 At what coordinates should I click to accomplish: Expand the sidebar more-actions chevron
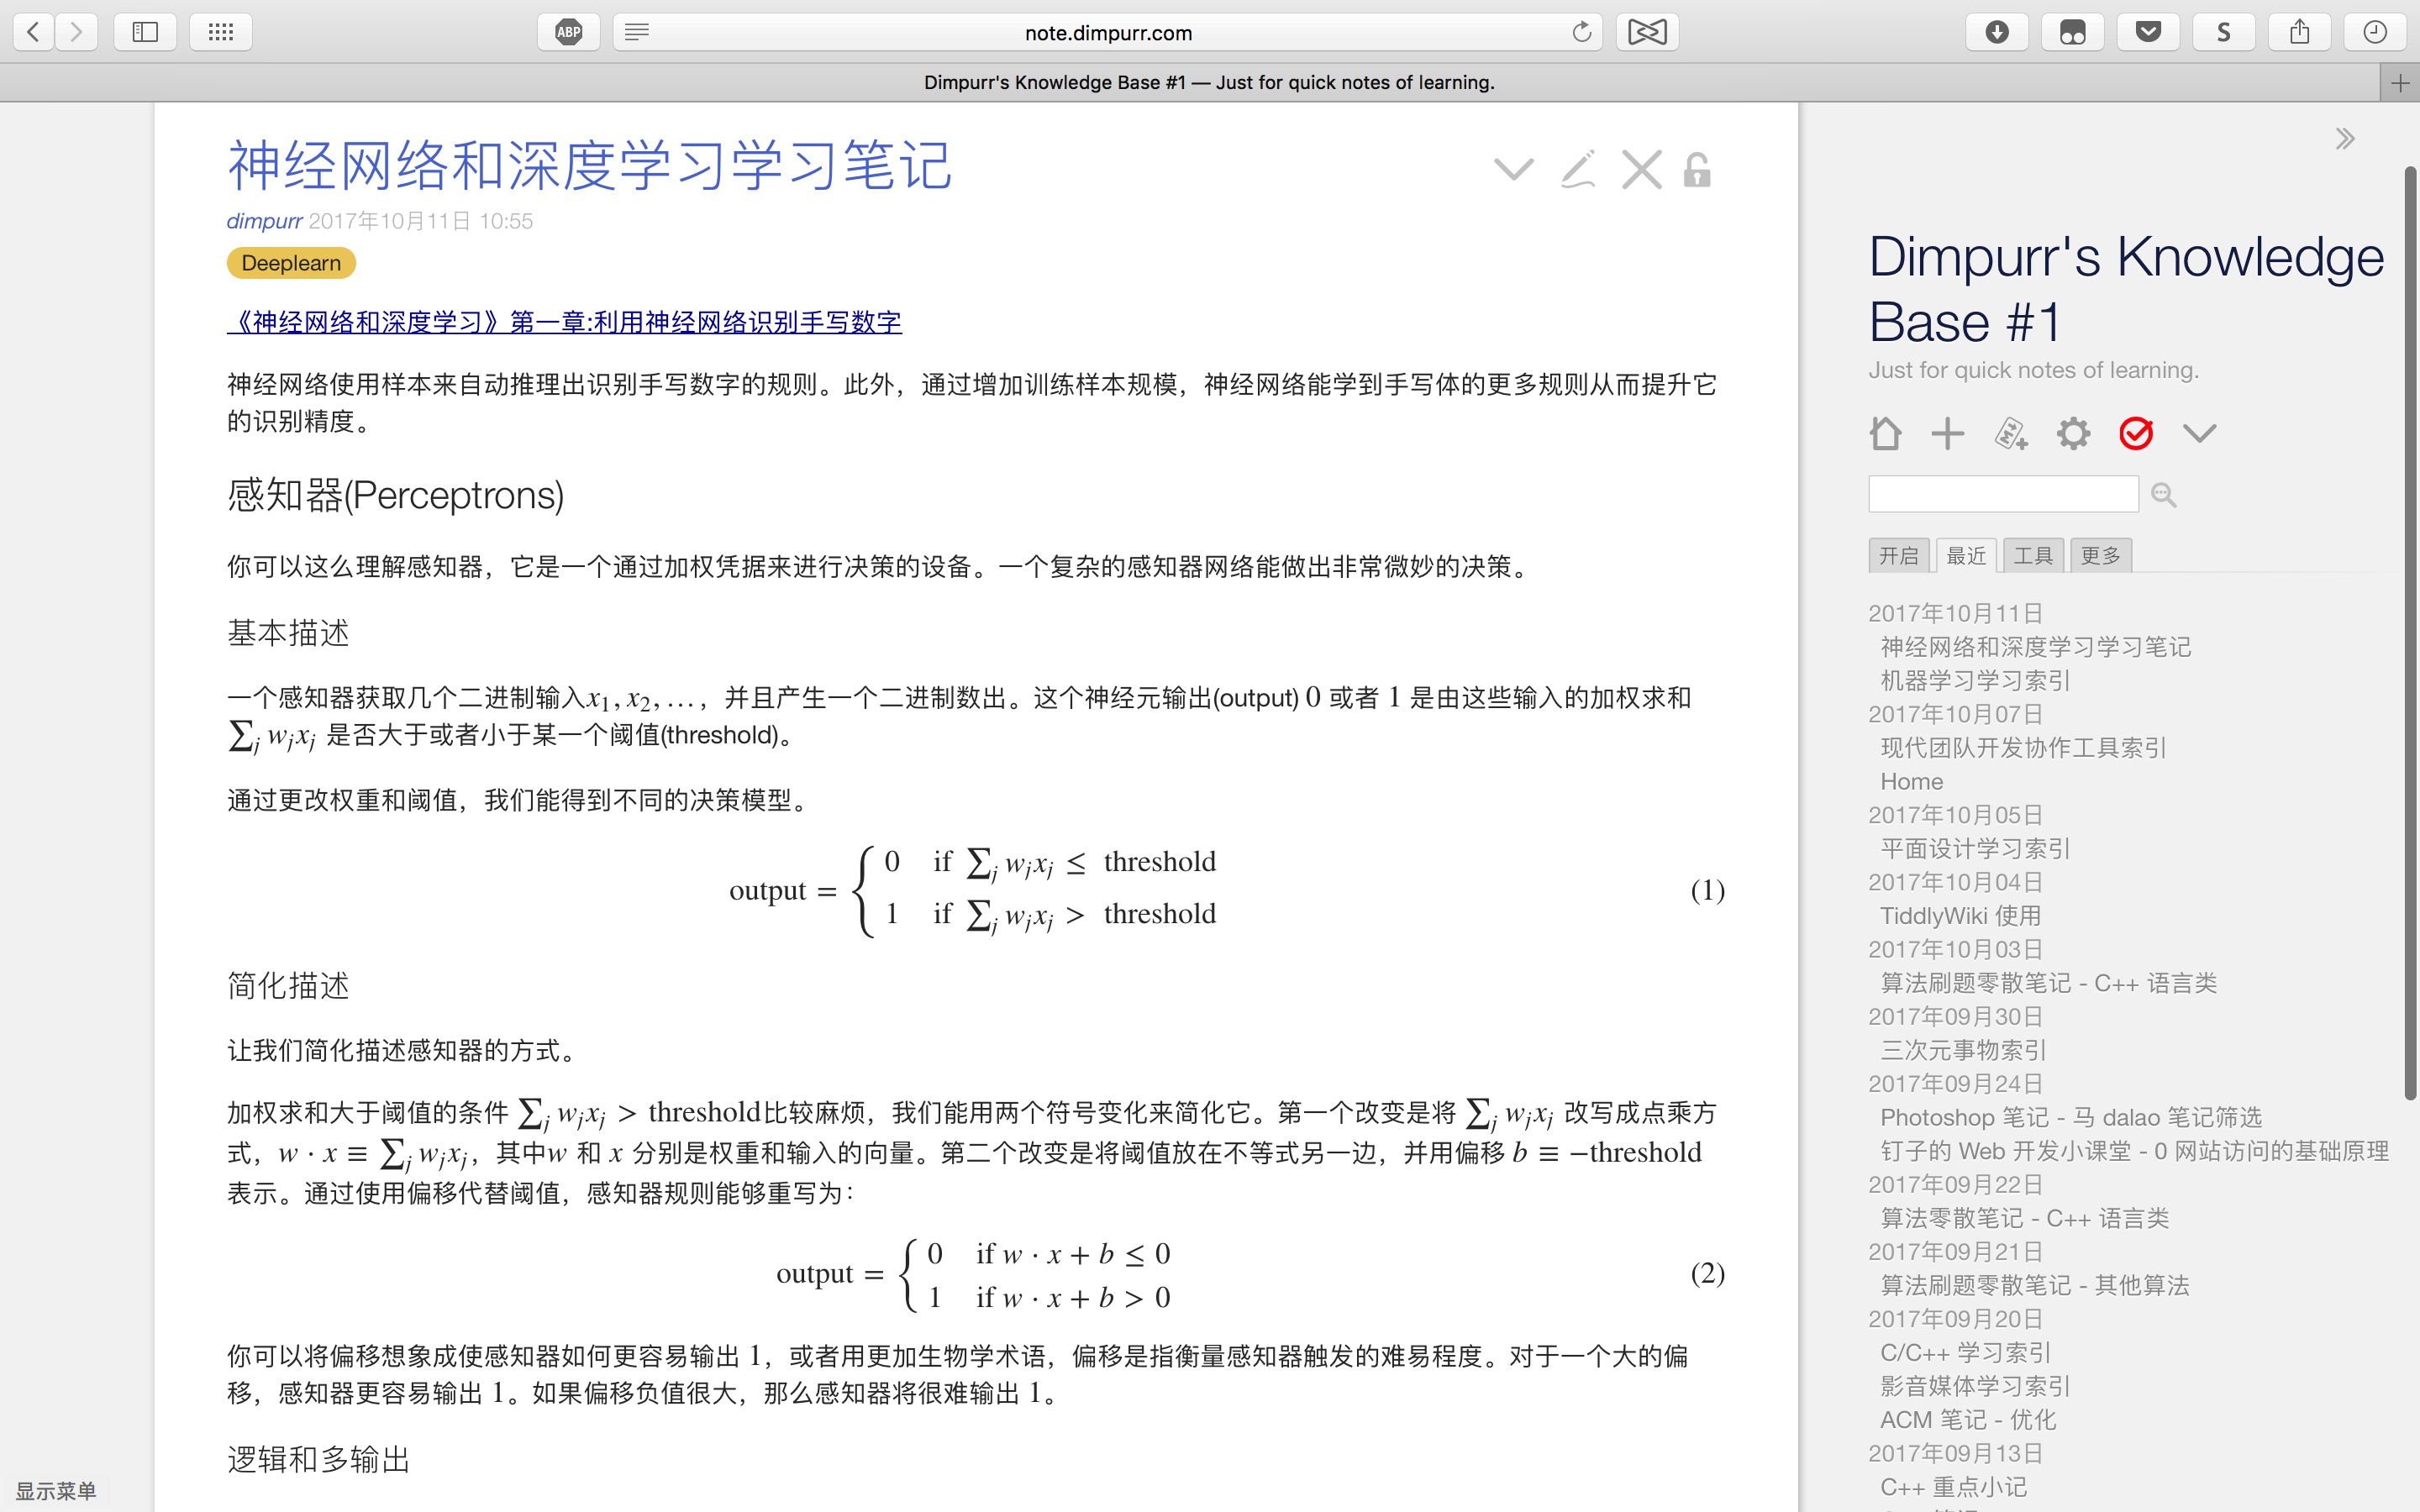click(2199, 434)
